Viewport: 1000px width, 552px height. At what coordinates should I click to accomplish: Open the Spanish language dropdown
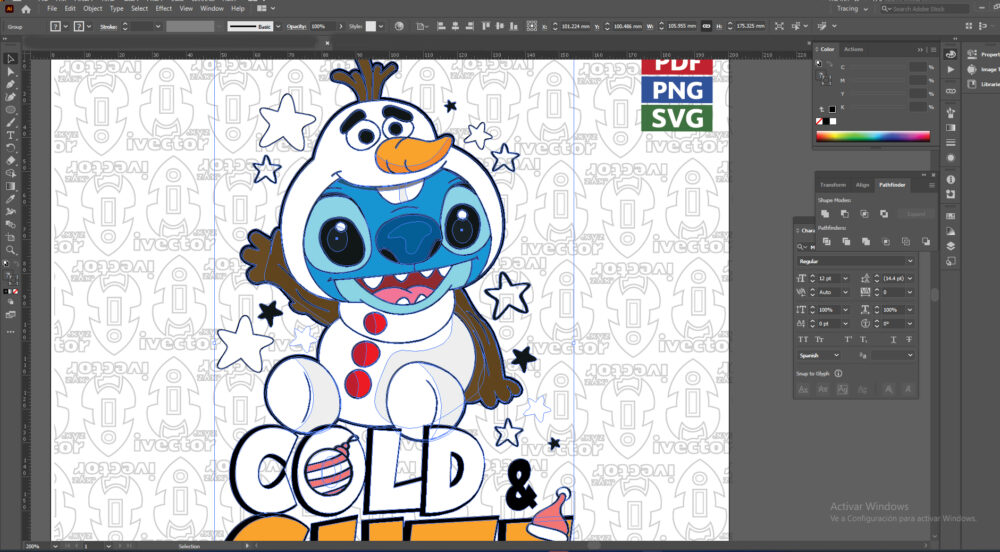[818, 355]
